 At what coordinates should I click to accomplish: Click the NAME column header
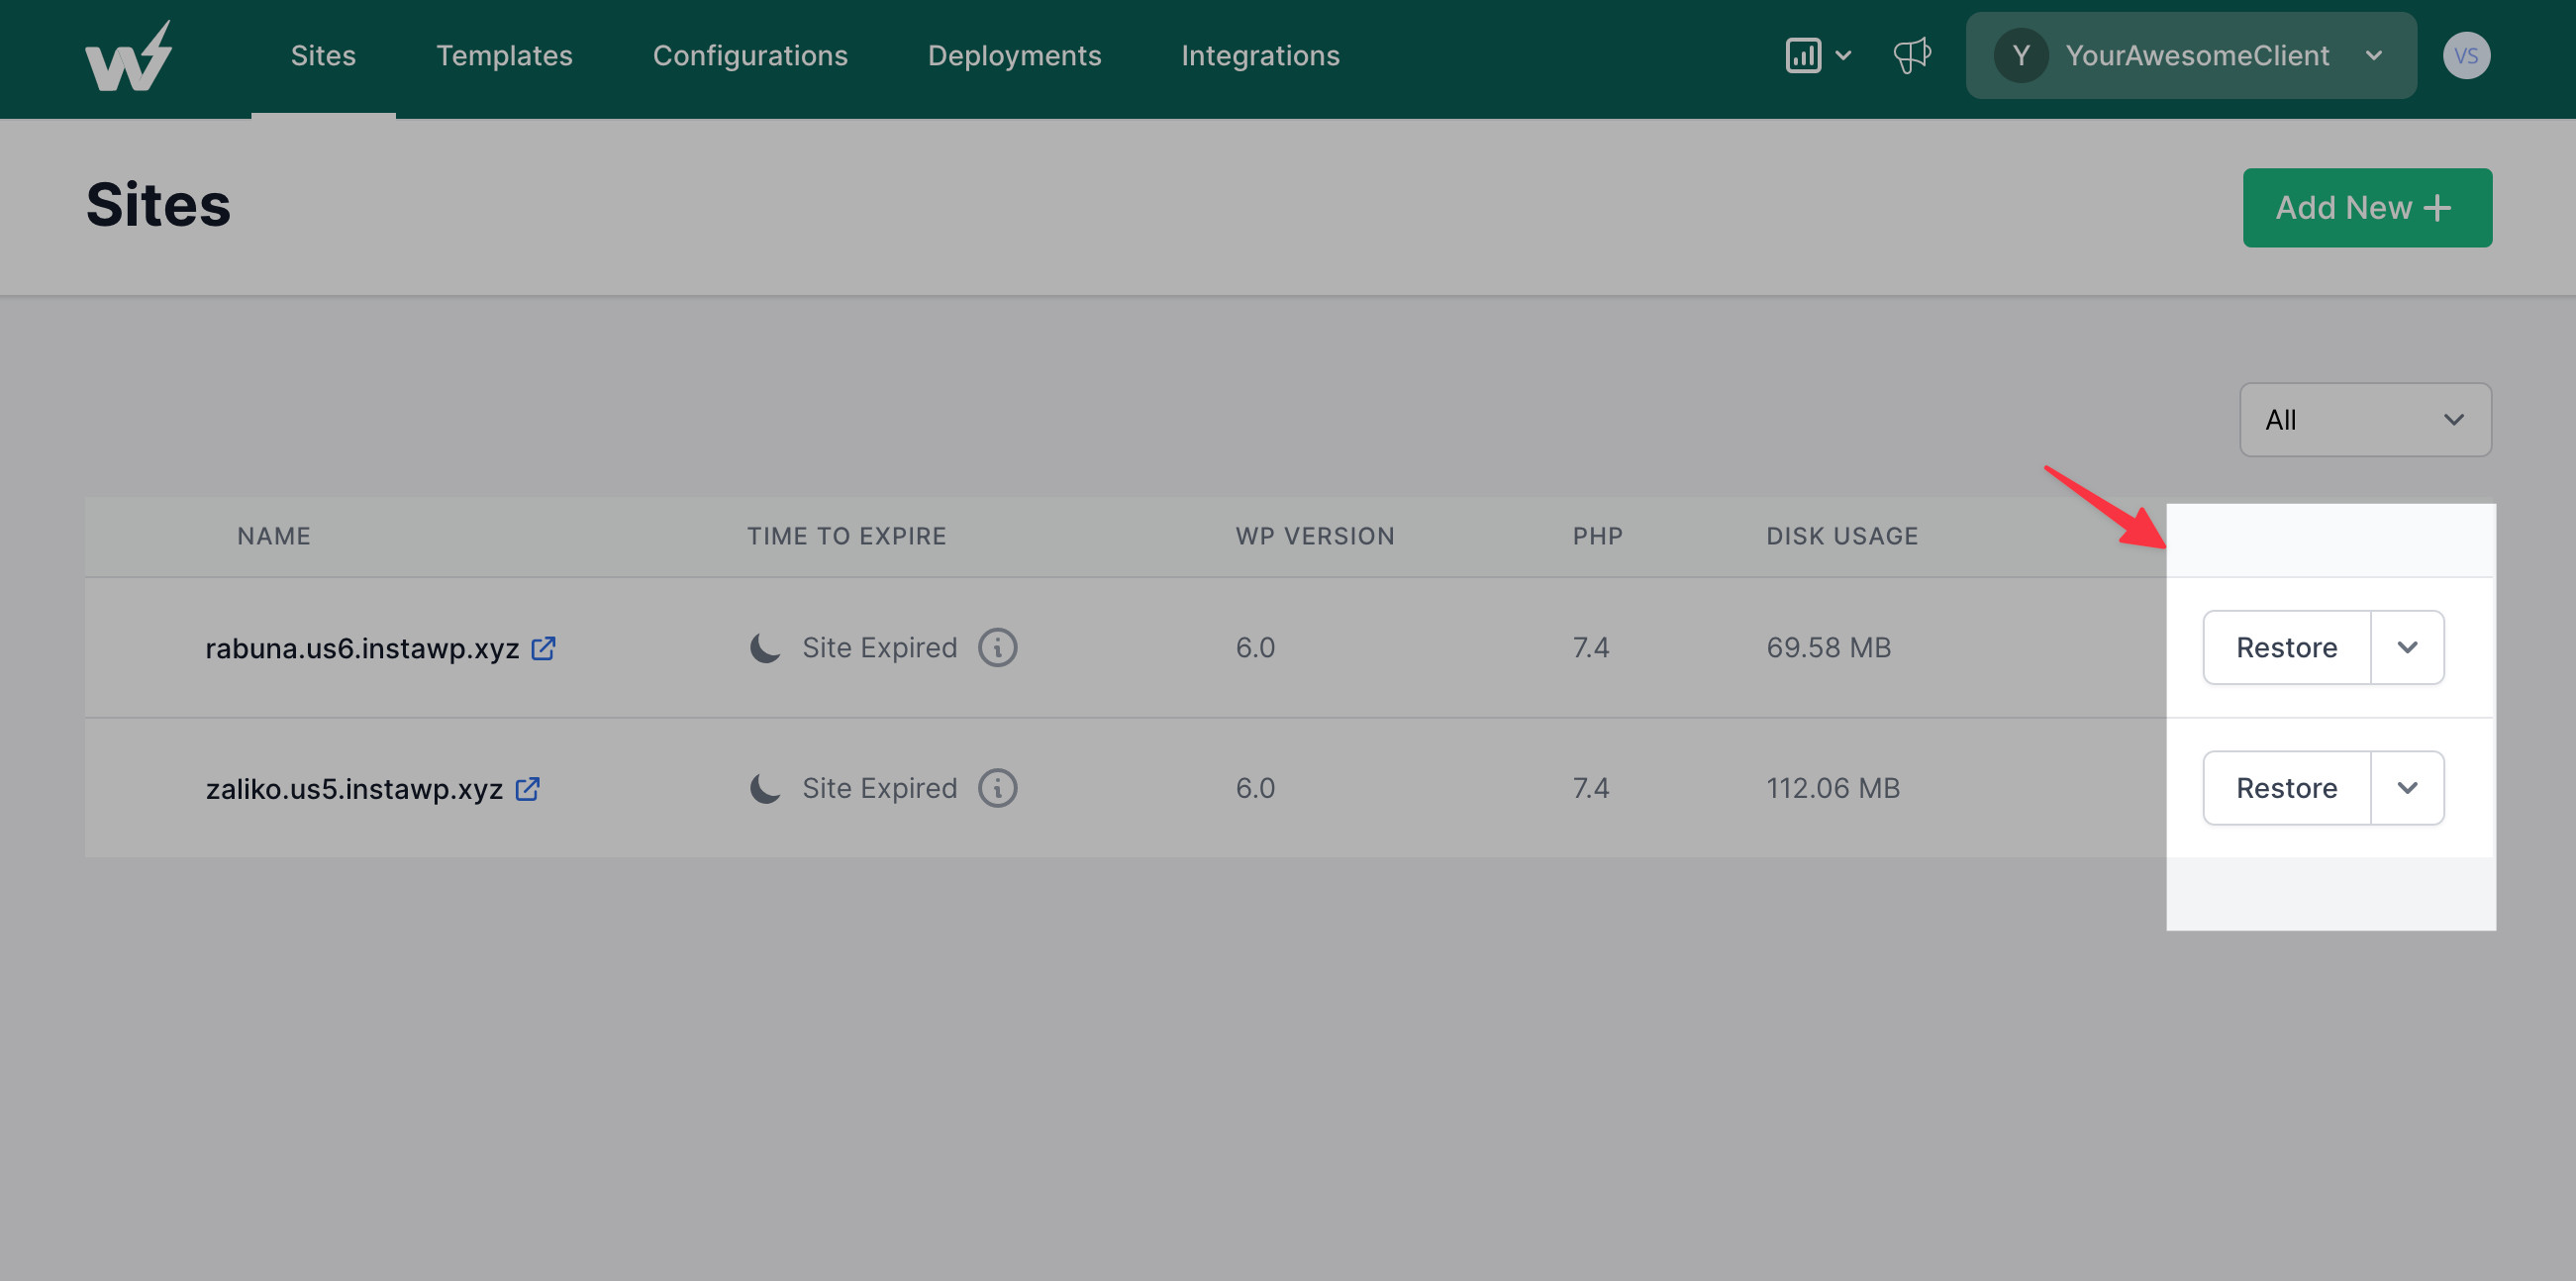tap(274, 536)
